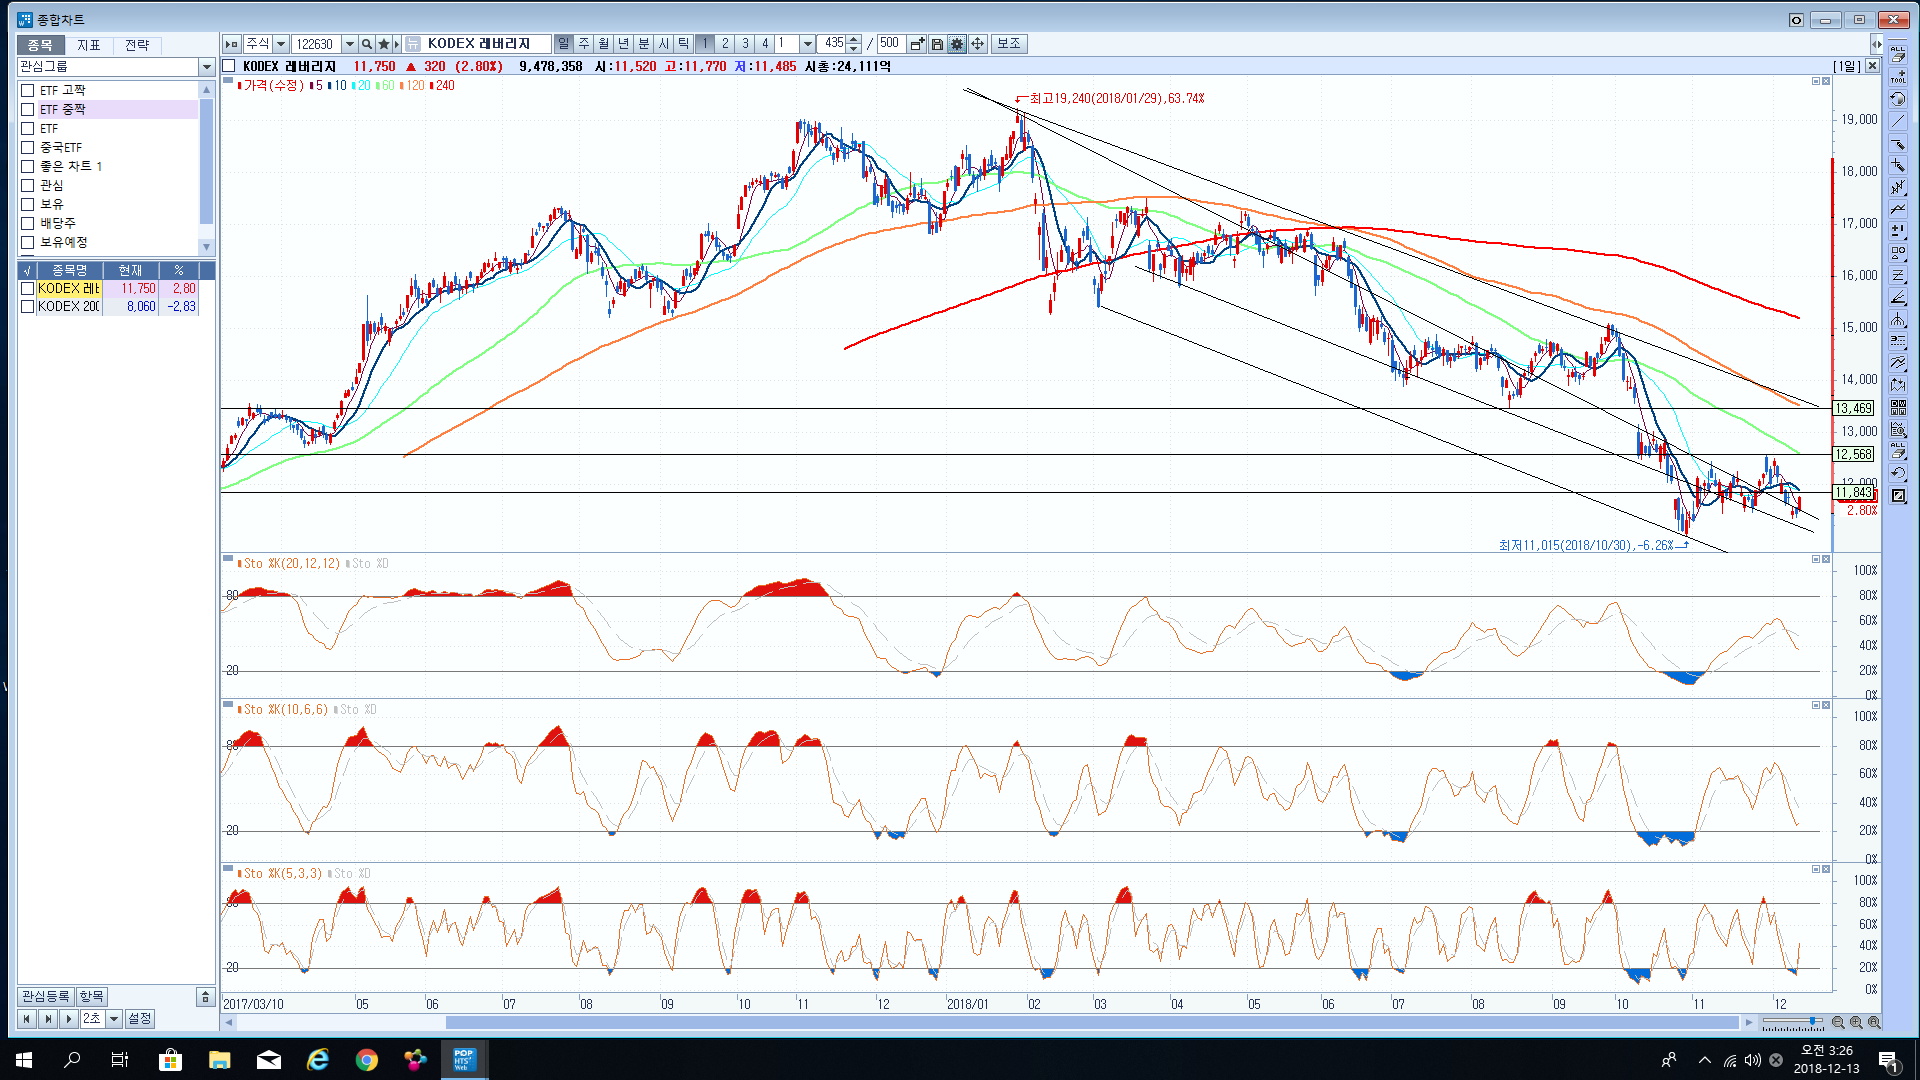This screenshot has width=1920, height=1080.
Task: Click the magnifier search icon next to stock code
Action: (x=367, y=44)
